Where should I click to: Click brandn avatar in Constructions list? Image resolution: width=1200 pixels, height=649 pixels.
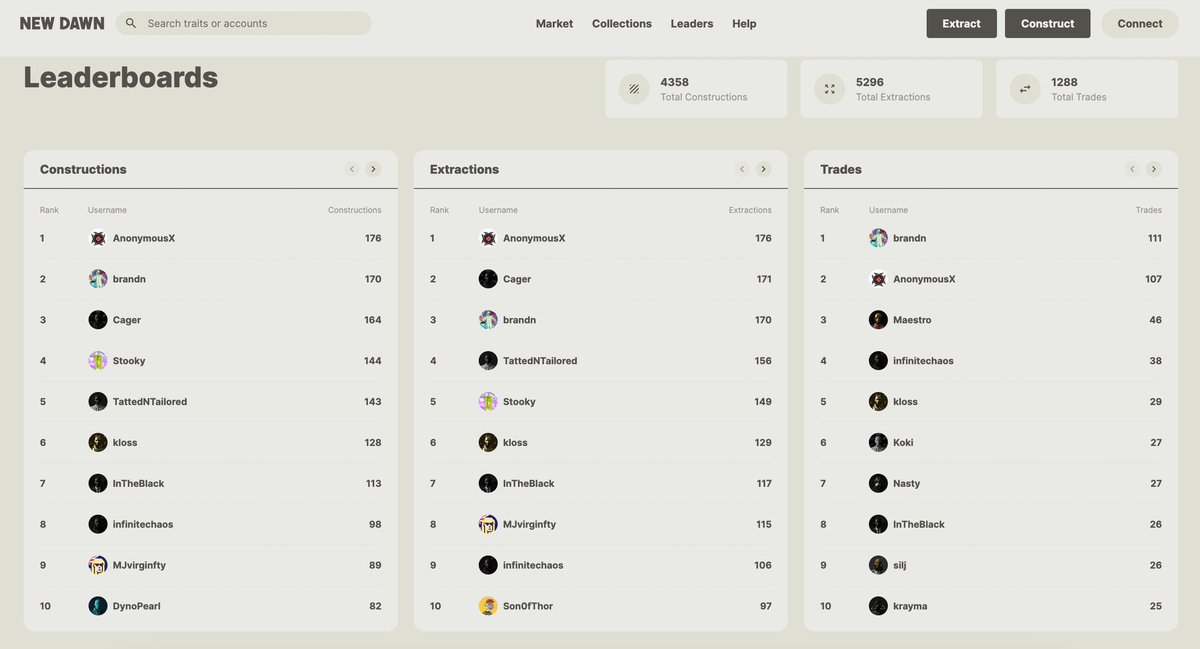pos(98,279)
